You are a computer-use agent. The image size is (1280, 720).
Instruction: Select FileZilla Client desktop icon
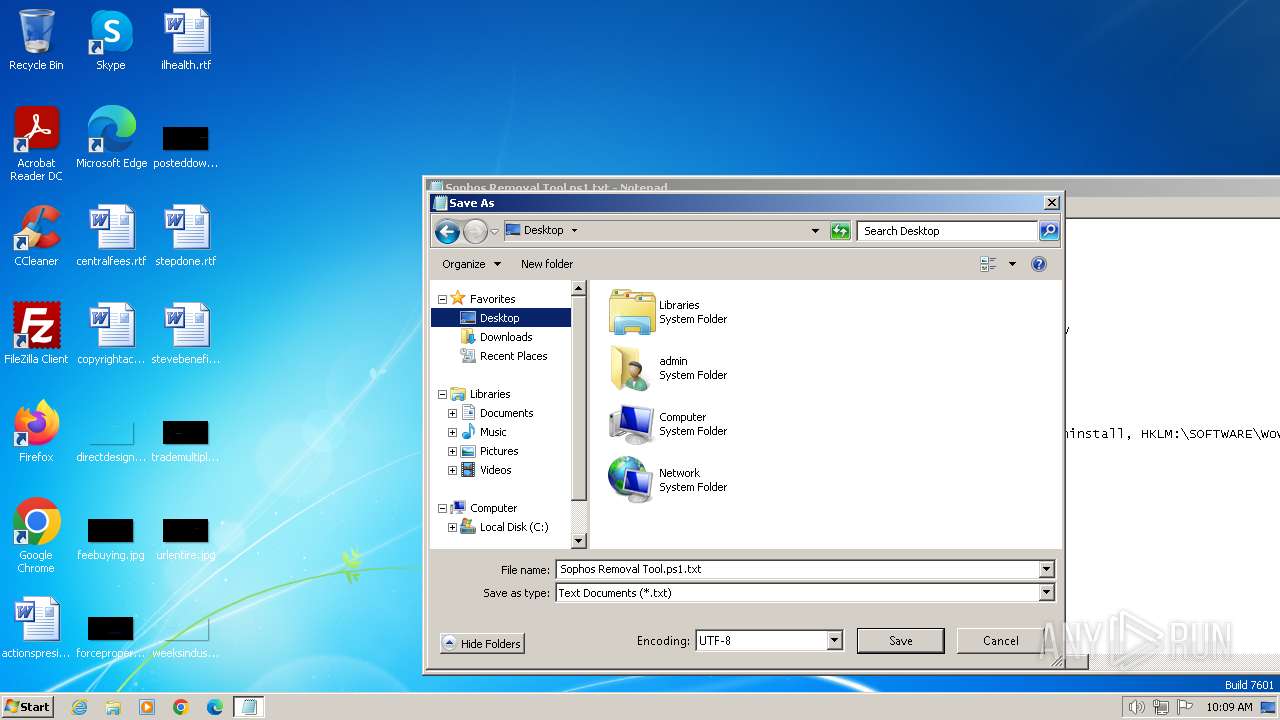[36, 334]
